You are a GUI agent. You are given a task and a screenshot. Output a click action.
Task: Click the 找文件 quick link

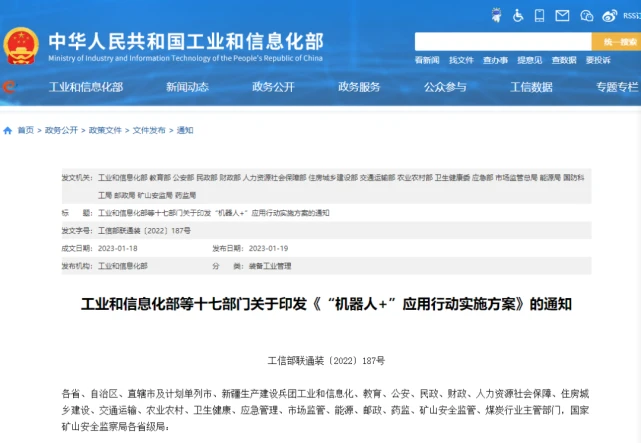461,60
